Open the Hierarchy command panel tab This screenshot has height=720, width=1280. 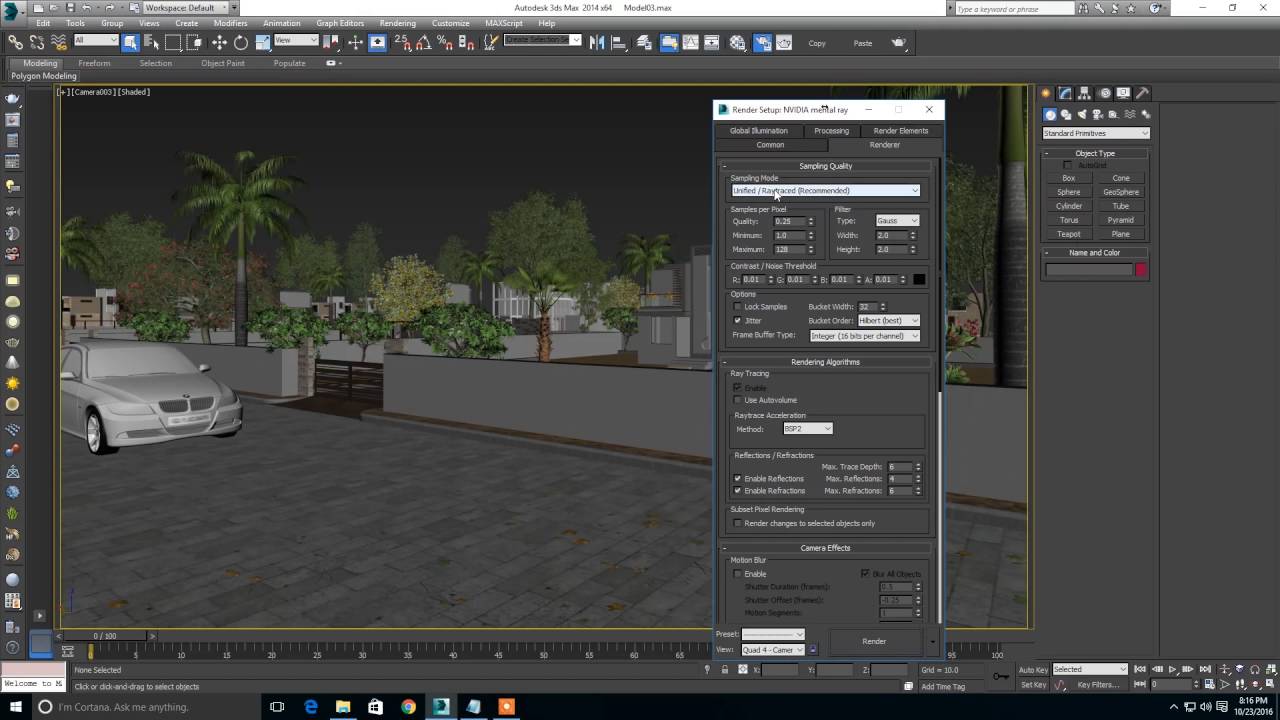(1085, 93)
